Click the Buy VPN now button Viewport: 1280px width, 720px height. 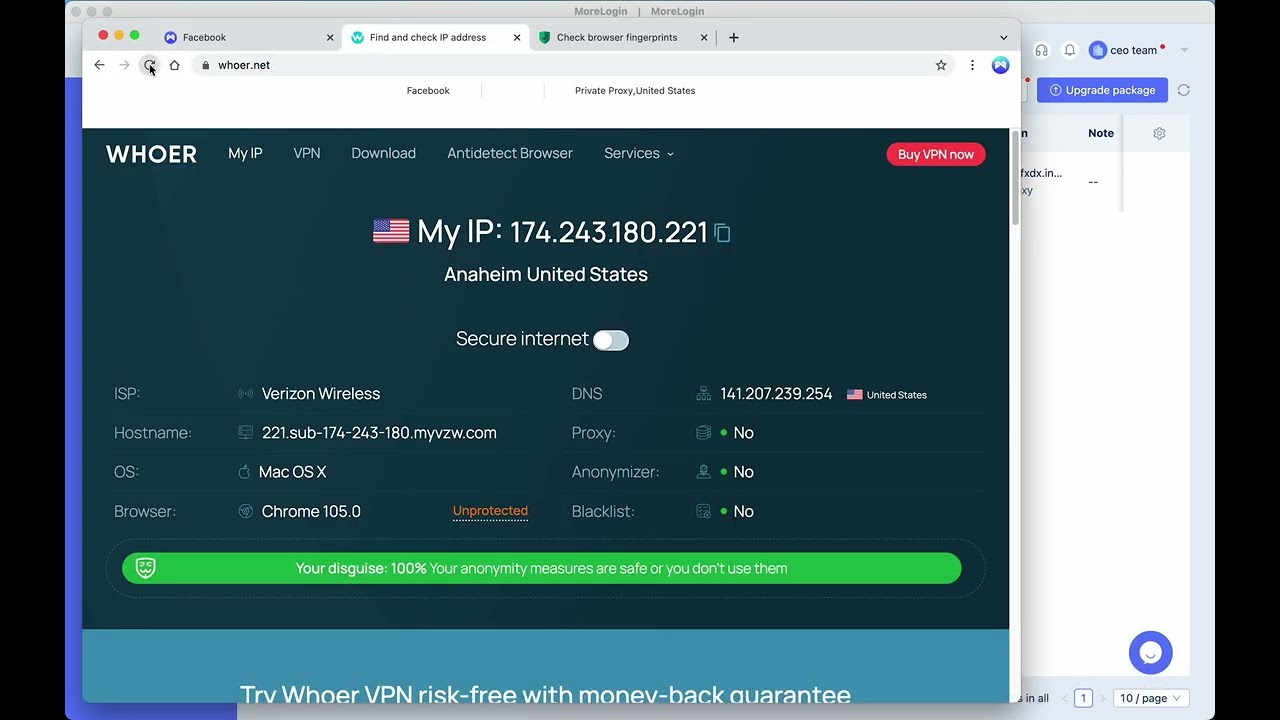tap(936, 154)
